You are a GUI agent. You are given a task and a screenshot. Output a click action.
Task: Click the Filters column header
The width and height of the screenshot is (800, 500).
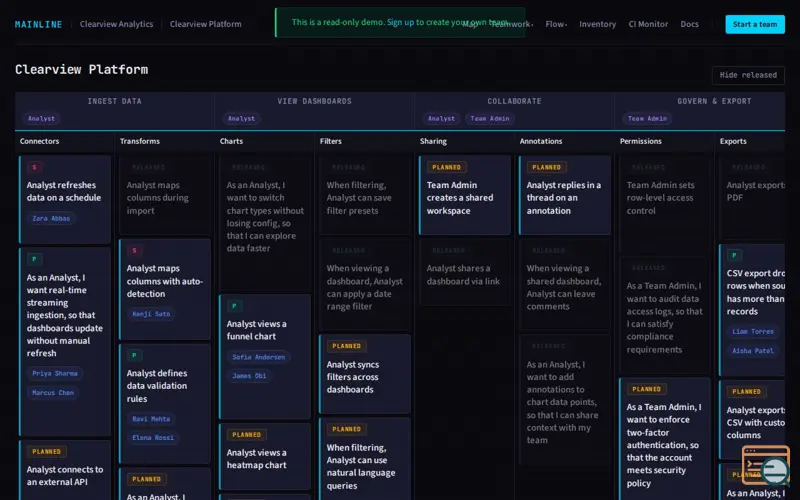pyautogui.click(x=331, y=141)
